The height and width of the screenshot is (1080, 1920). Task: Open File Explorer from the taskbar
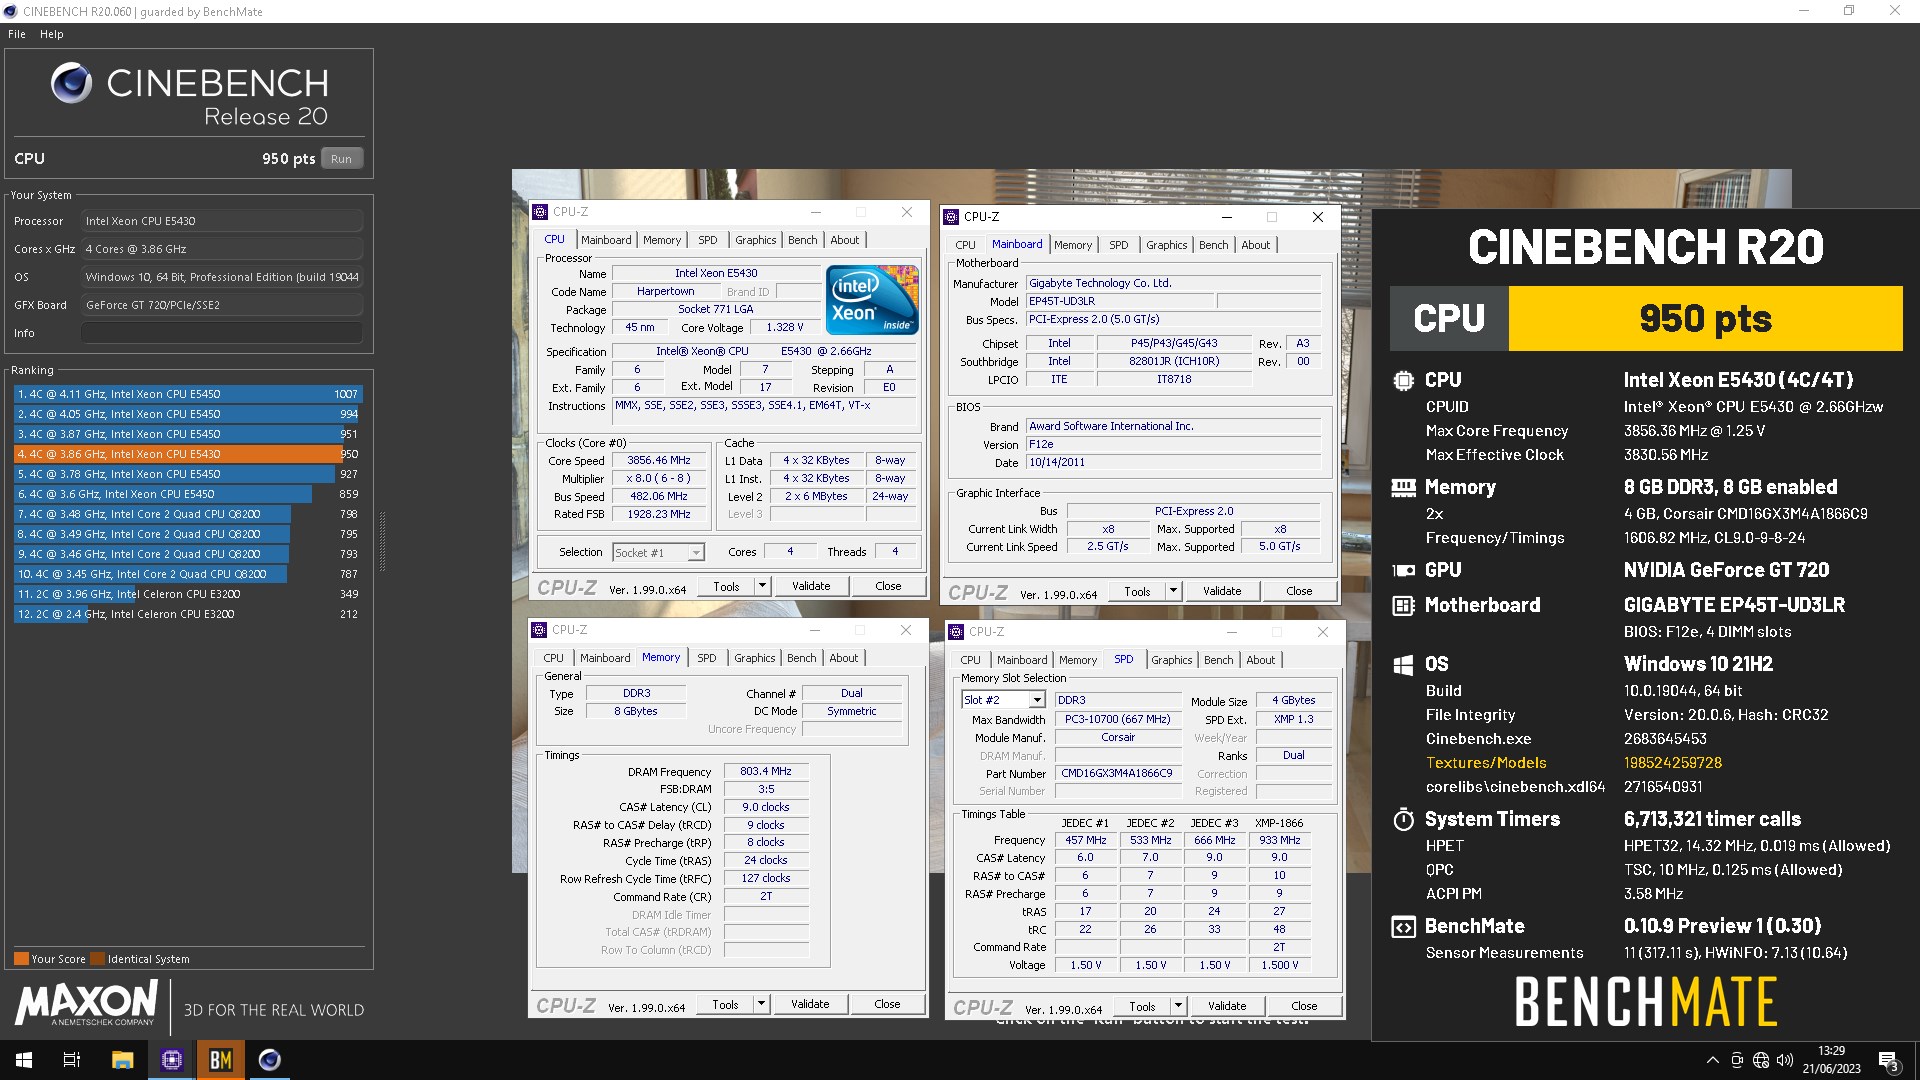click(x=122, y=1060)
